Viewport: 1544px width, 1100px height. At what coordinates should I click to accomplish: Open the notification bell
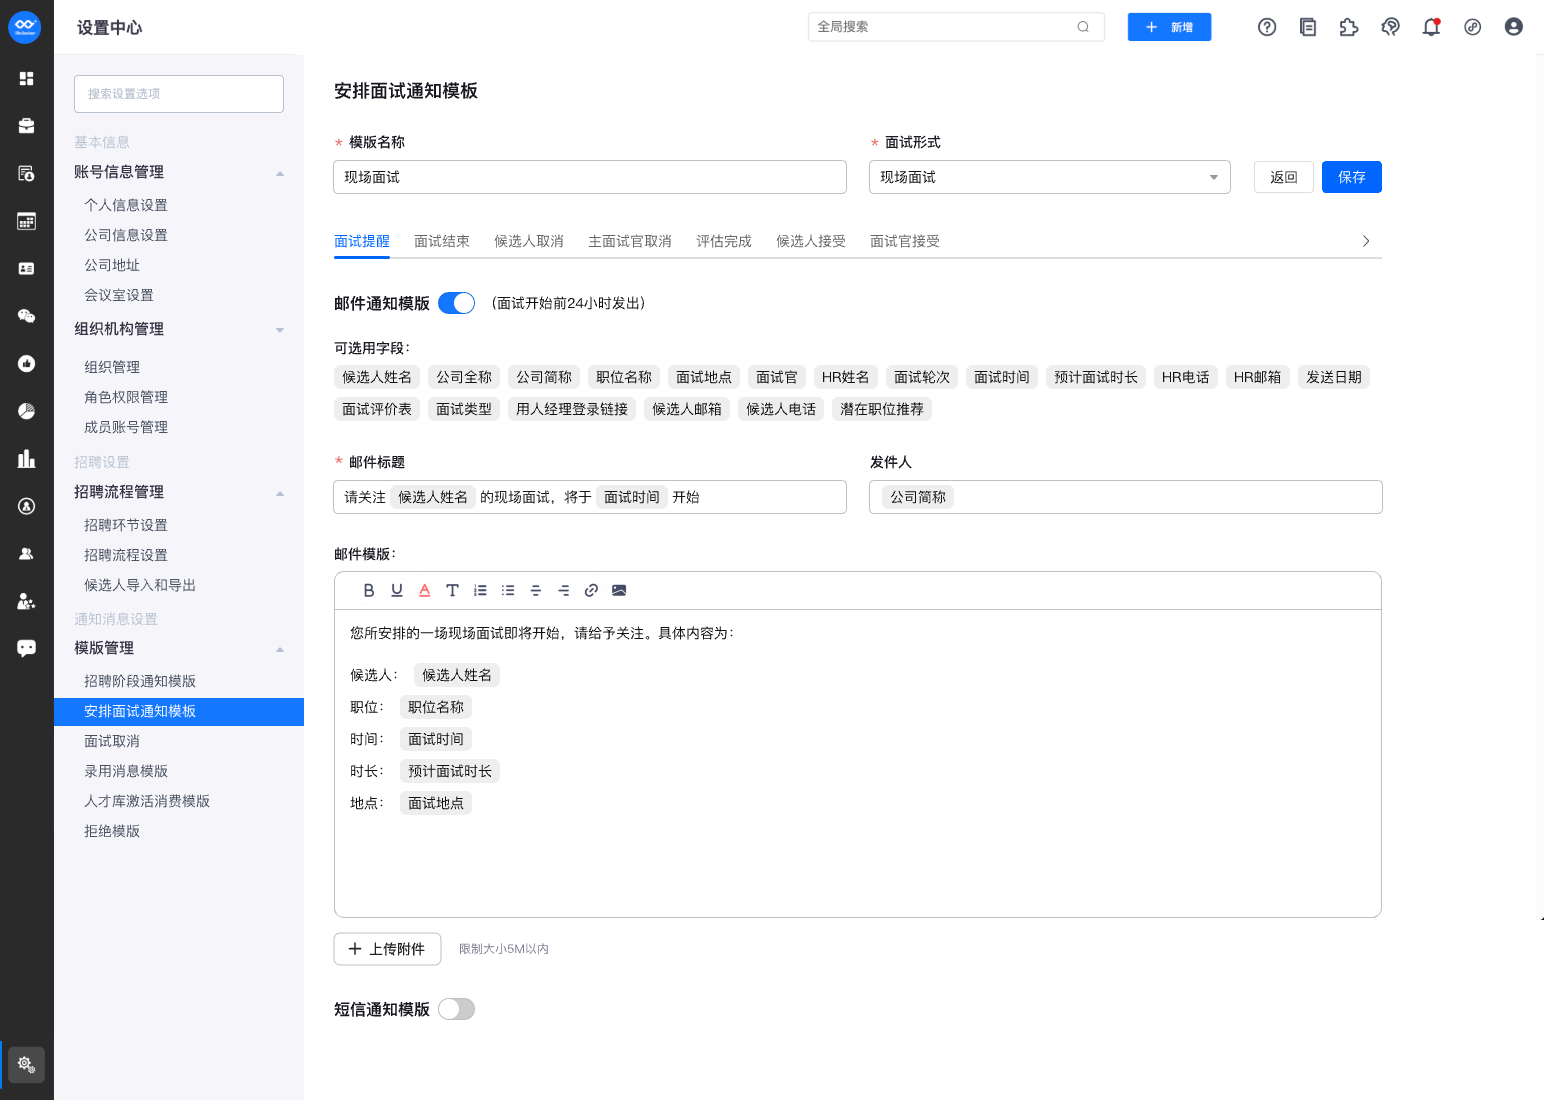1431,27
